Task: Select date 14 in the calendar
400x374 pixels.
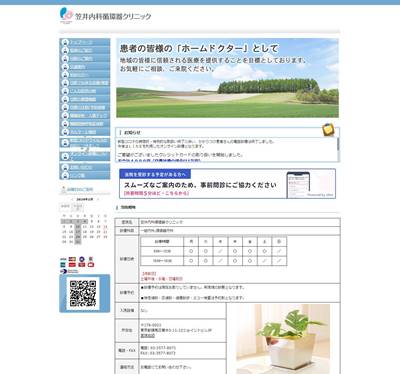Action: click(105, 226)
